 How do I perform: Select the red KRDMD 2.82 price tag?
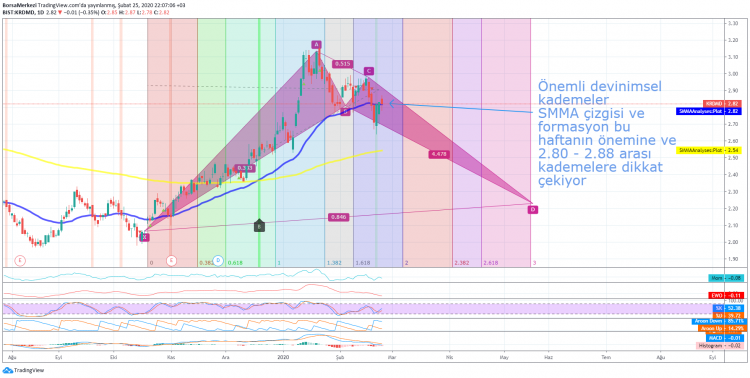pos(722,103)
